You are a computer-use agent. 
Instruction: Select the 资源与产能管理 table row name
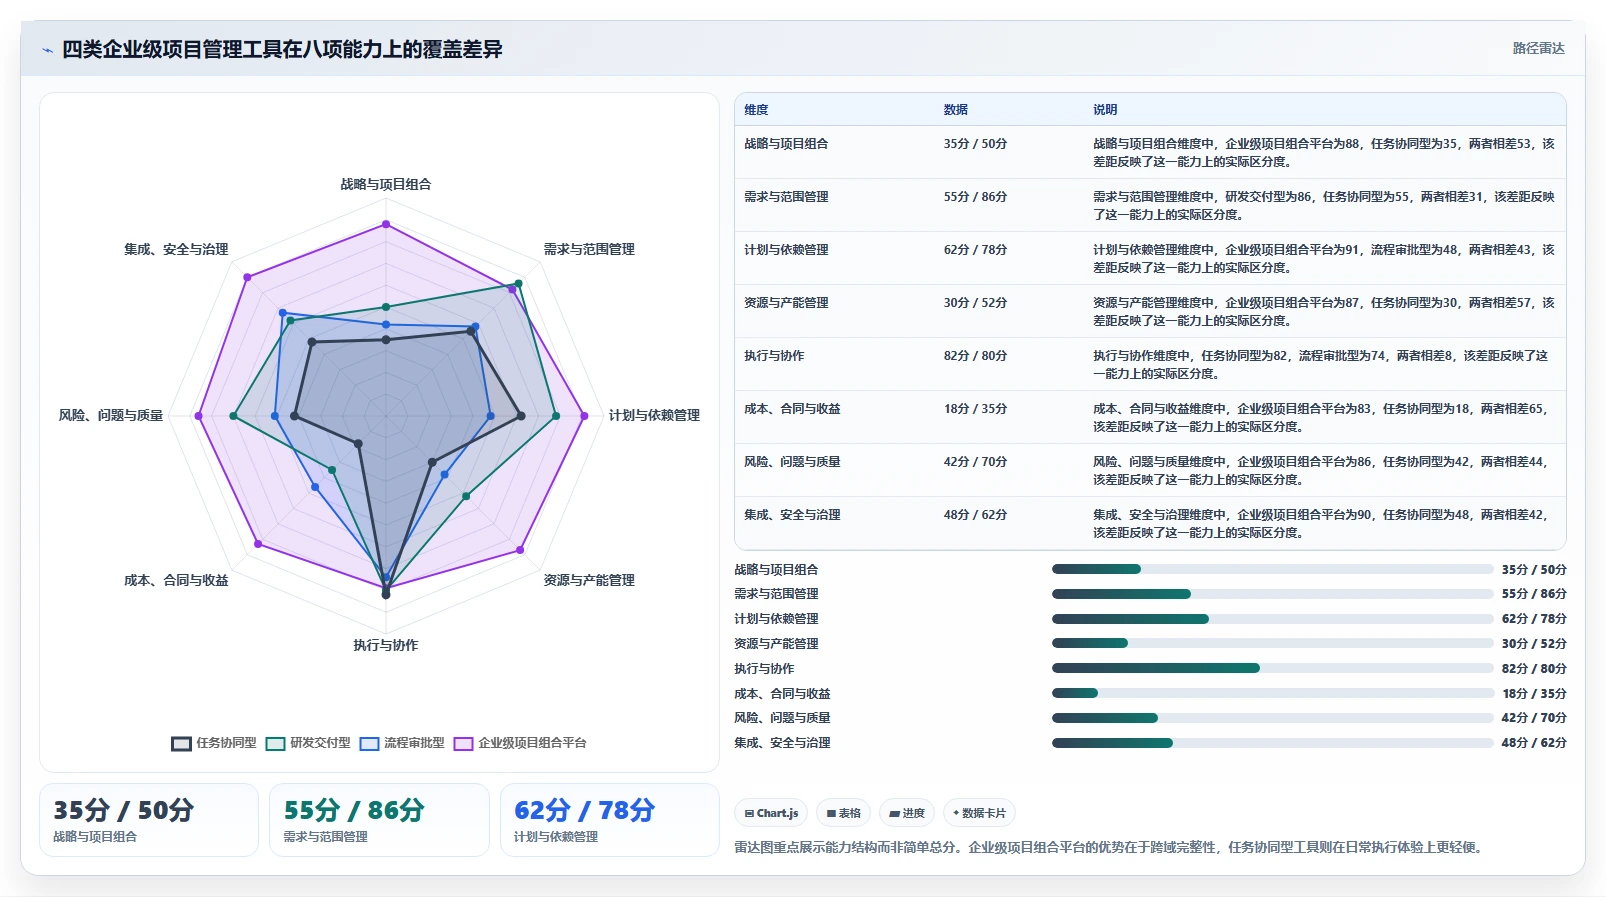point(786,303)
